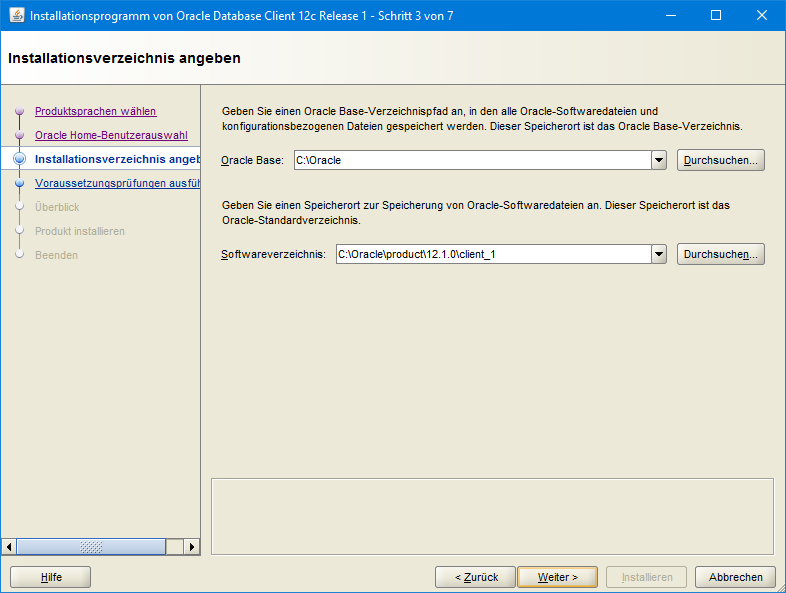Image resolution: width=786 pixels, height=593 pixels.
Task: Jump to Voraussetzungsprüfungen ausführen step
Action: click(117, 183)
